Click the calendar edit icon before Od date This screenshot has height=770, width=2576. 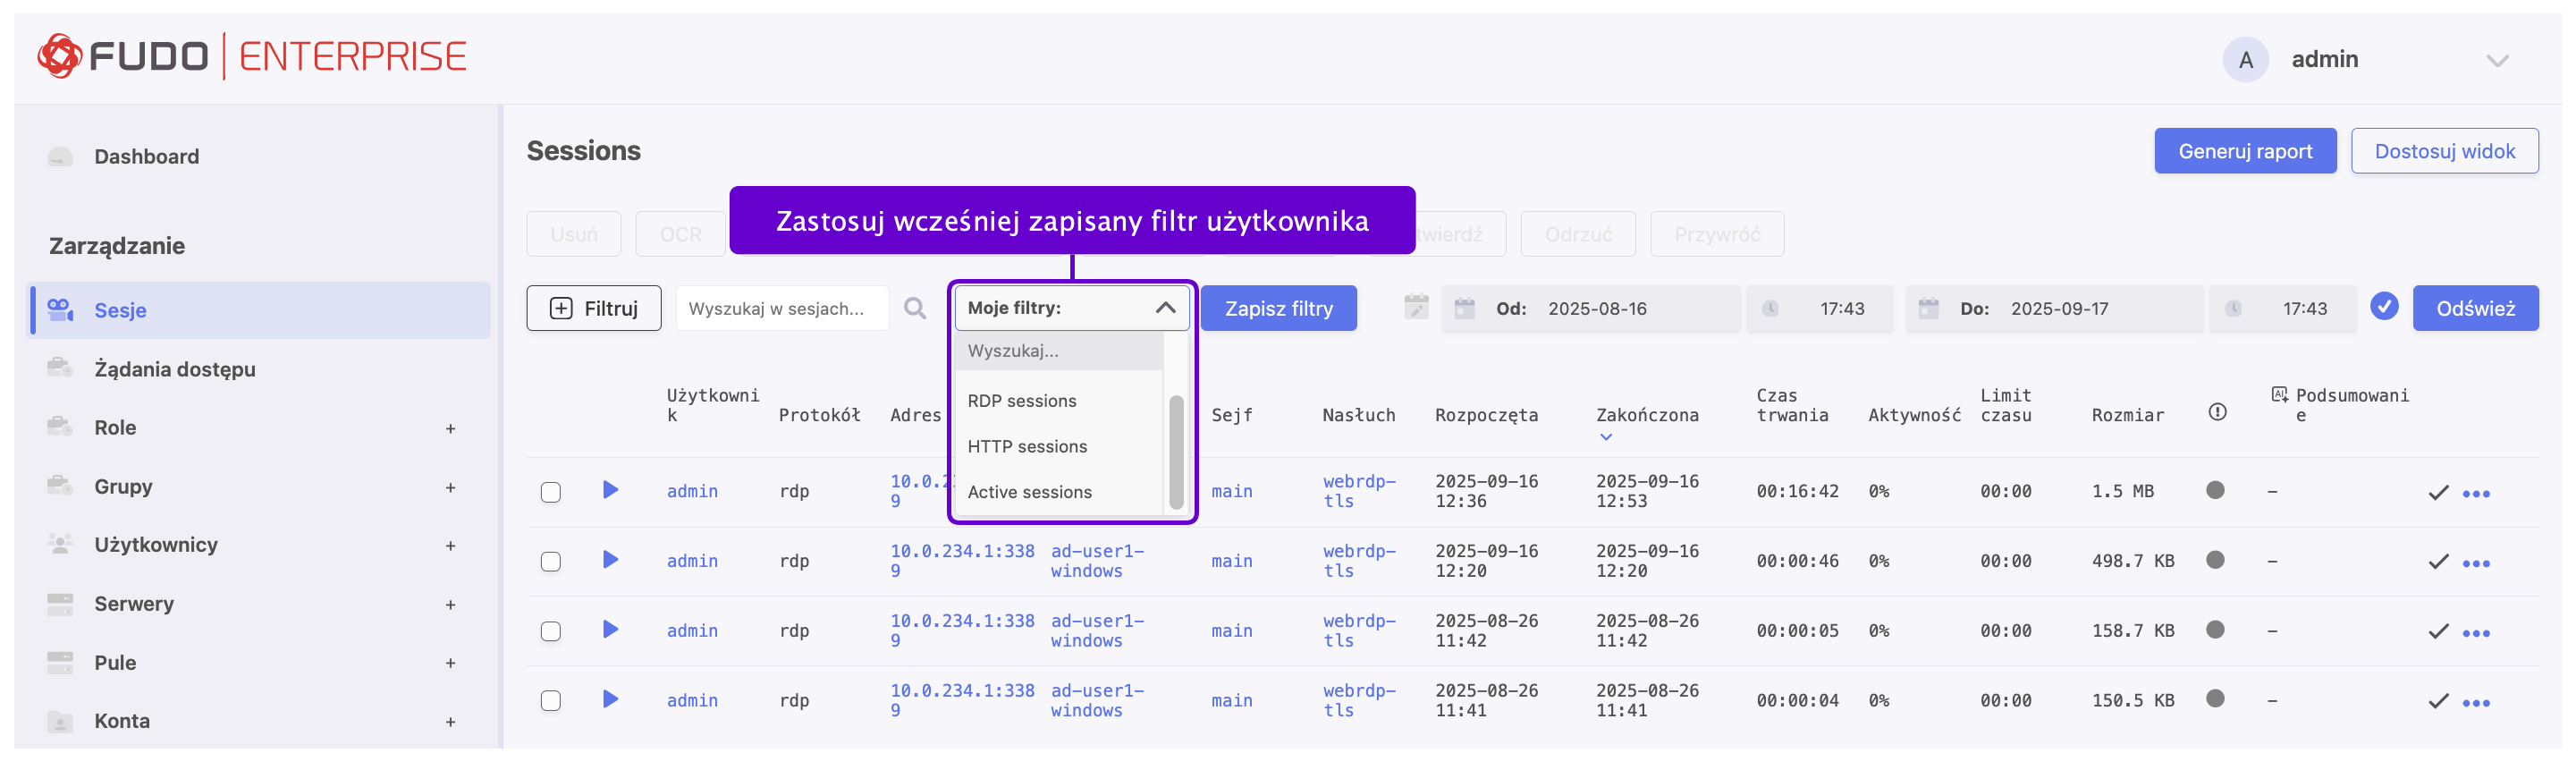(x=1415, y=307)
